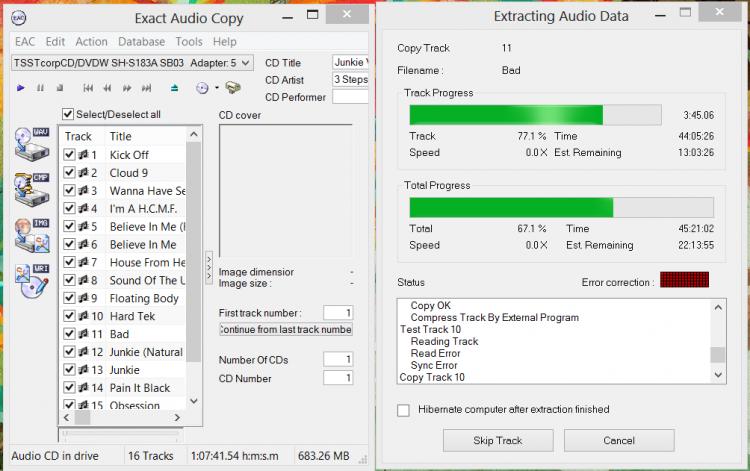The height and width of the screenshot is (471, 750).
Task: Click the red Error correction indicator
Action: pyautogui.click(x=684, y=280)
